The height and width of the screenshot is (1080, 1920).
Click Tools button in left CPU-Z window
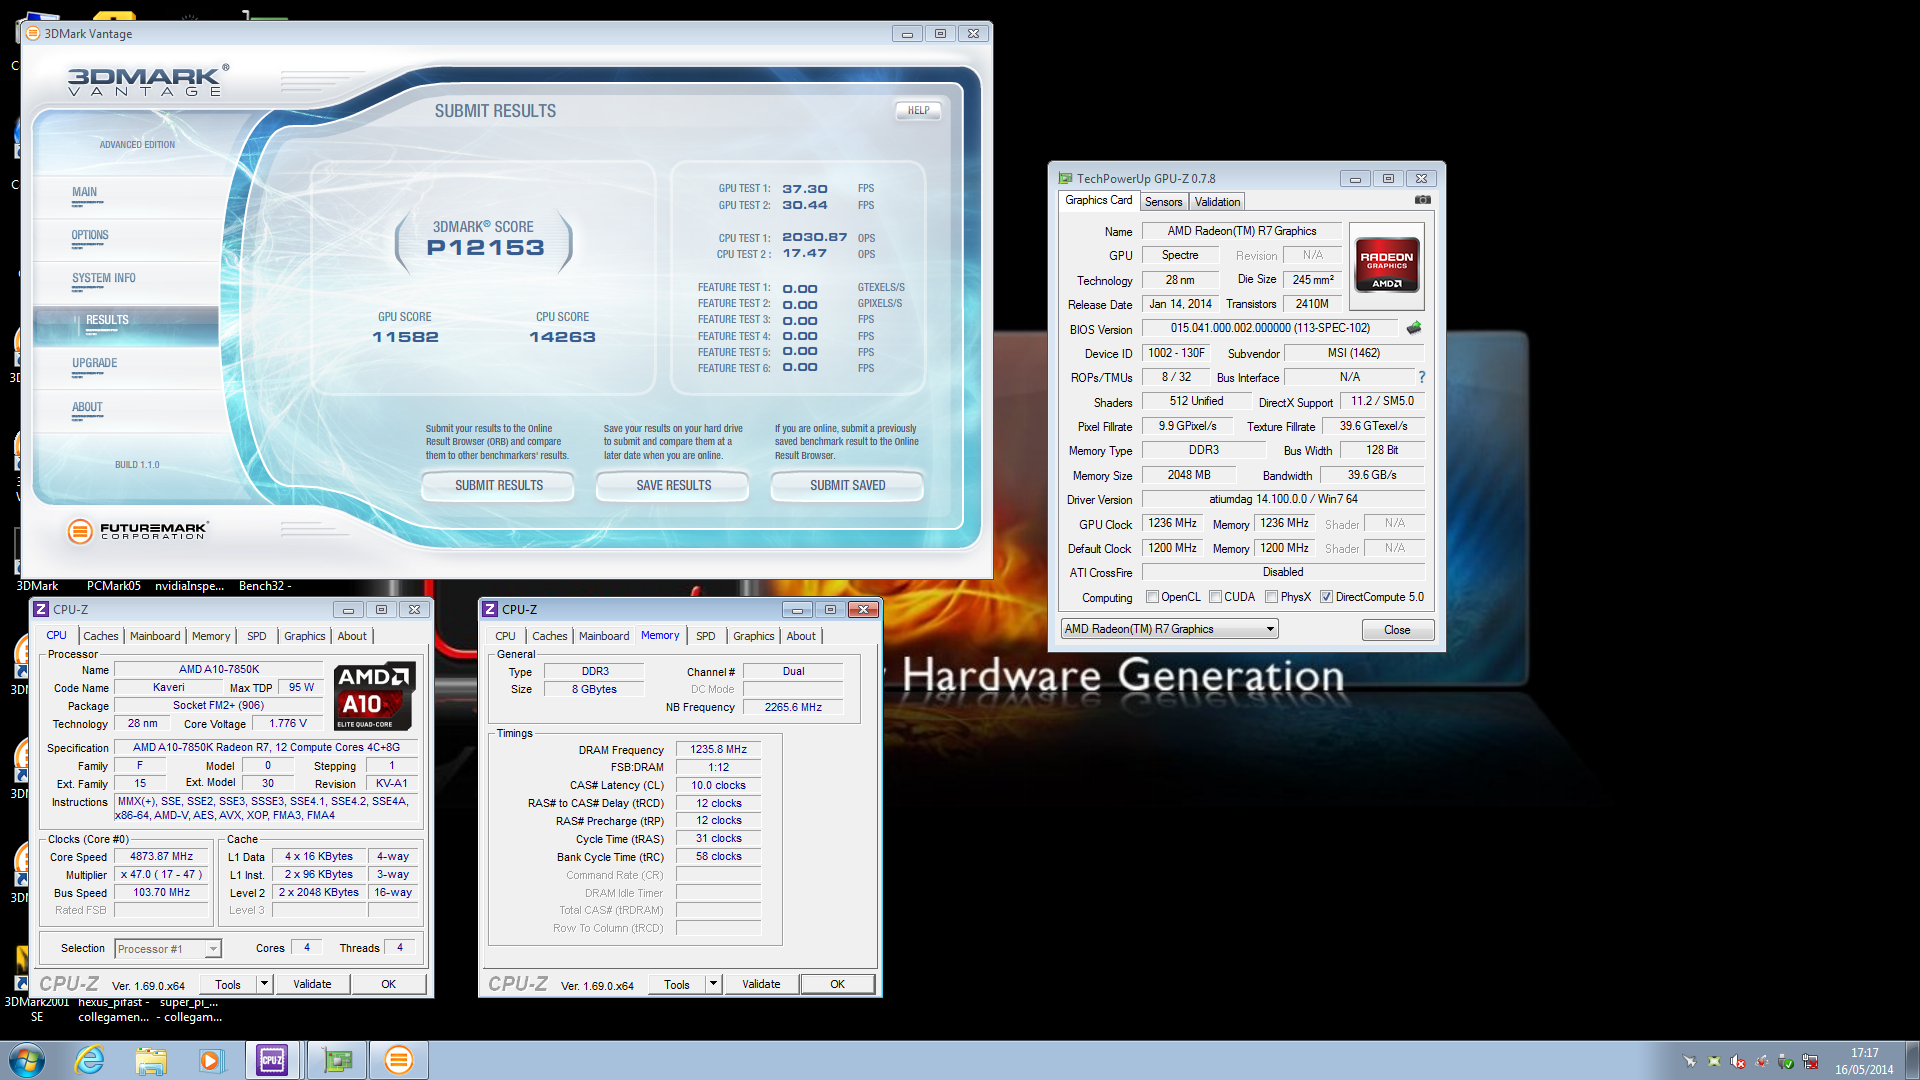(x=228, y=984)
